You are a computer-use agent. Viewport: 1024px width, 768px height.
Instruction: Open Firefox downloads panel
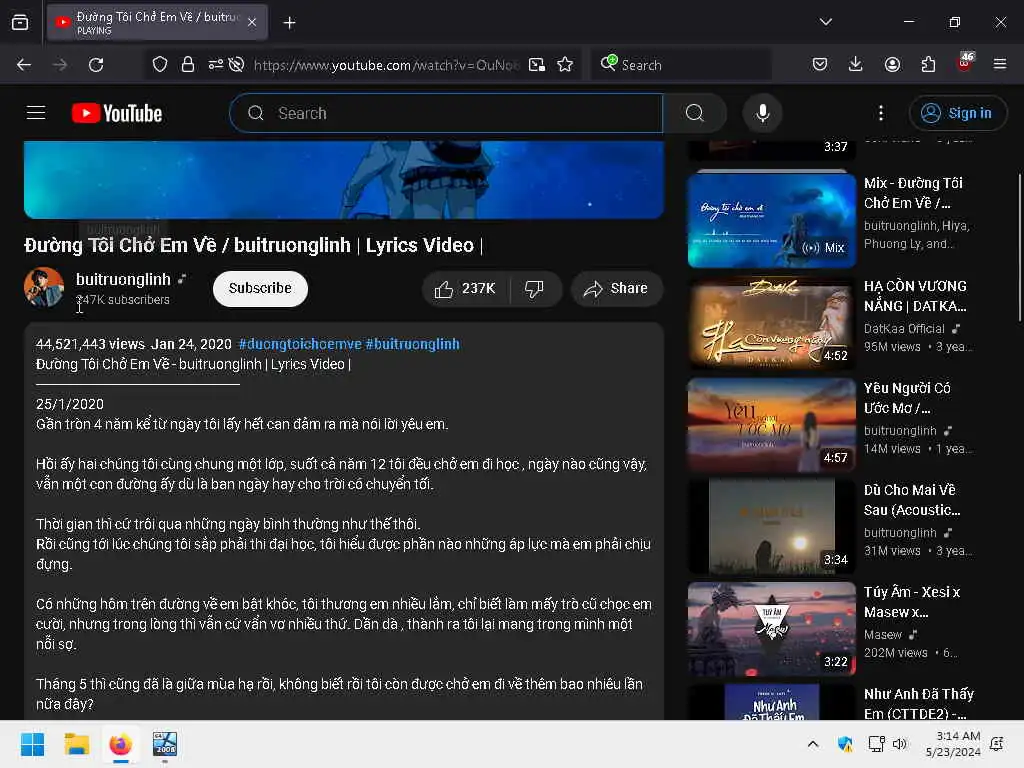856,64
